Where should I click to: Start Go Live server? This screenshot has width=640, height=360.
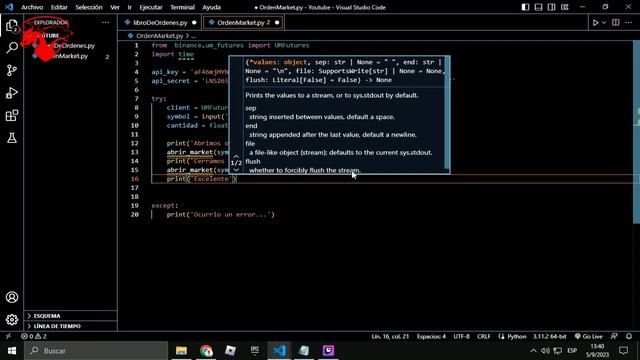[x=589, y=336]
